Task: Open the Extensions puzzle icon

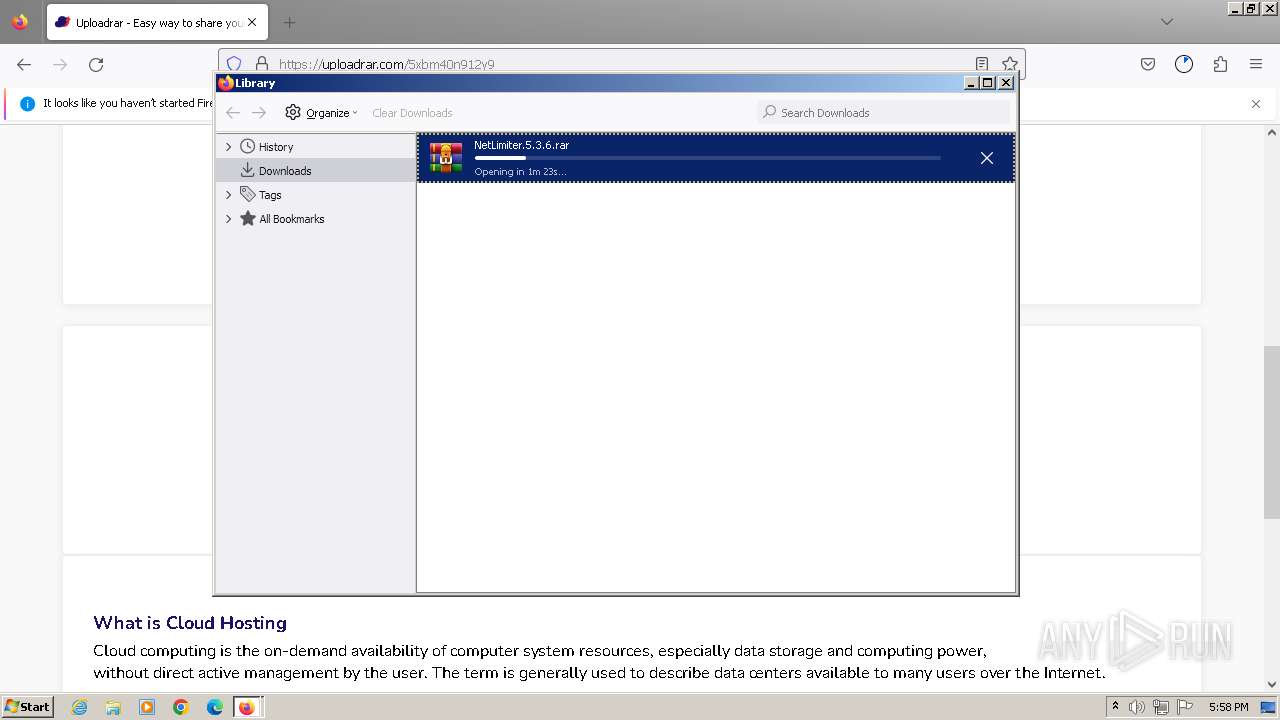Action: click(1220, 64)
